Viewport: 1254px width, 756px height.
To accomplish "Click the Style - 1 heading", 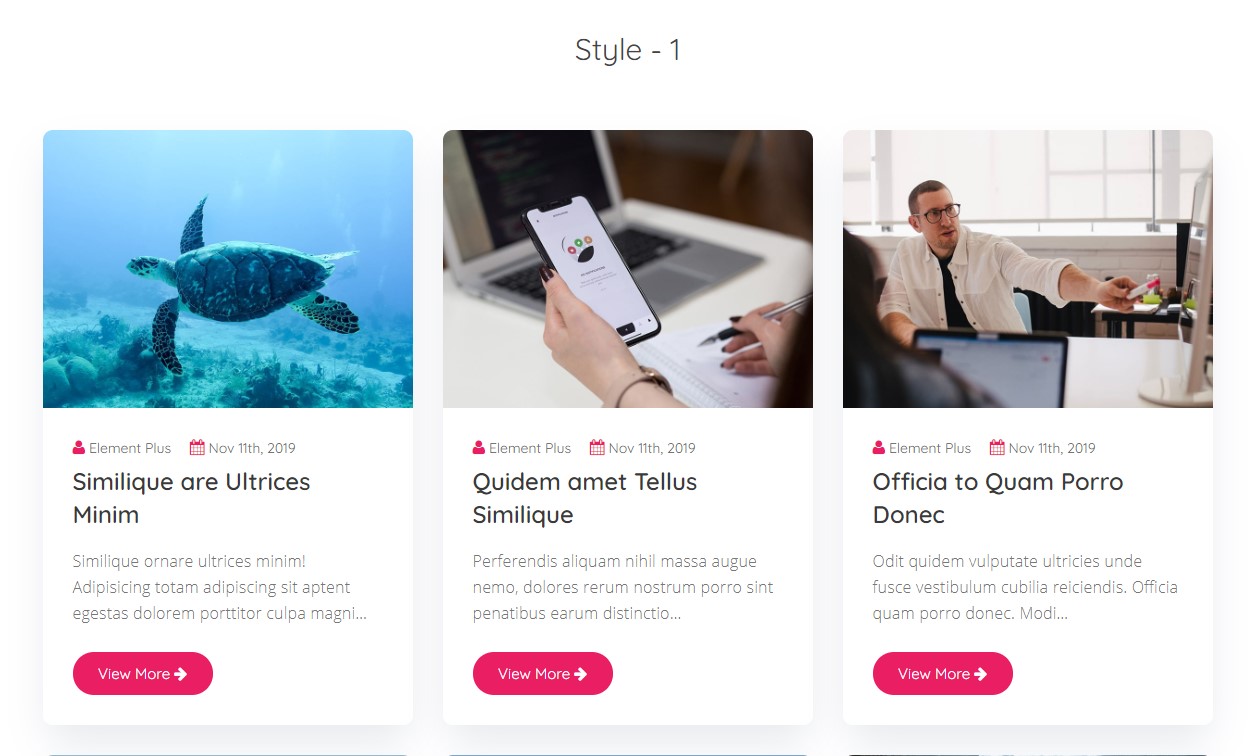I will tap(628, 50).
